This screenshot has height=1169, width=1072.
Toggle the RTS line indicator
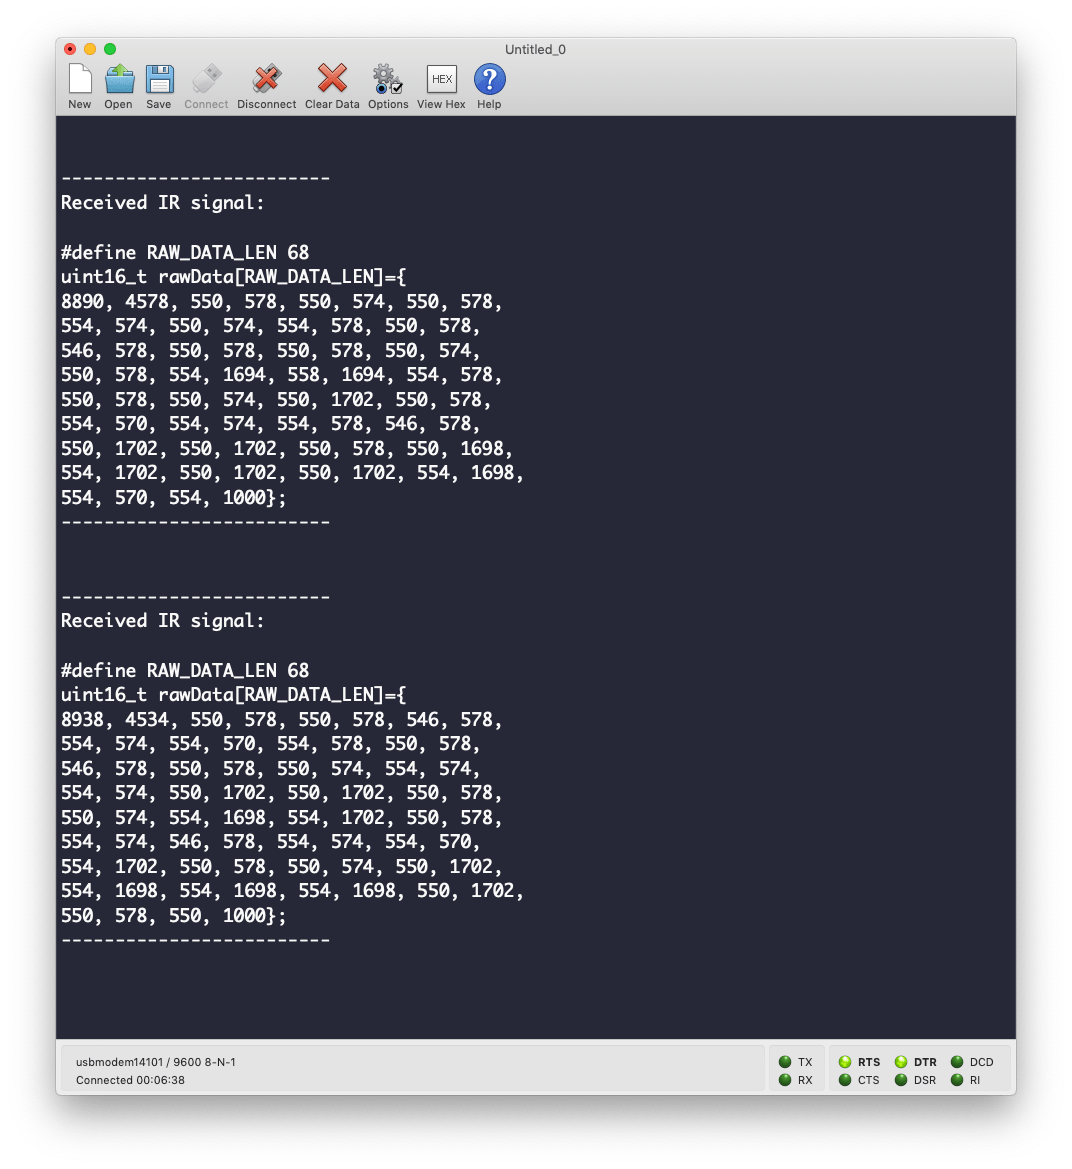pyautogui.click(x=845, y=1062)
